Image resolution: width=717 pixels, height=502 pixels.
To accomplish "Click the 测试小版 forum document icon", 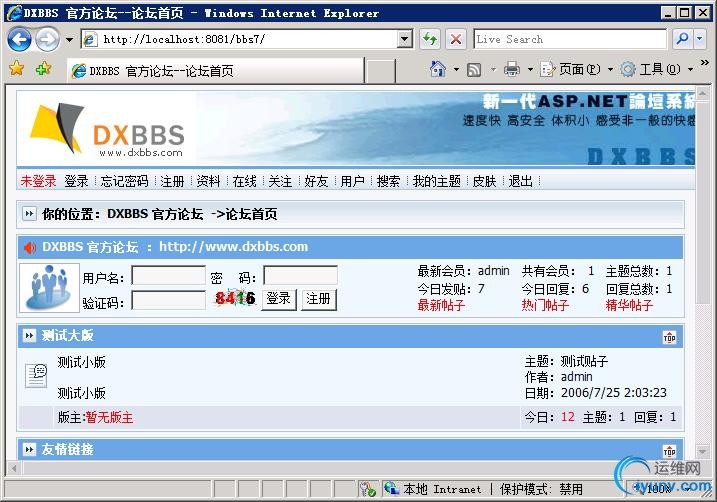I will pyautogui.click(x=36, y=376).
